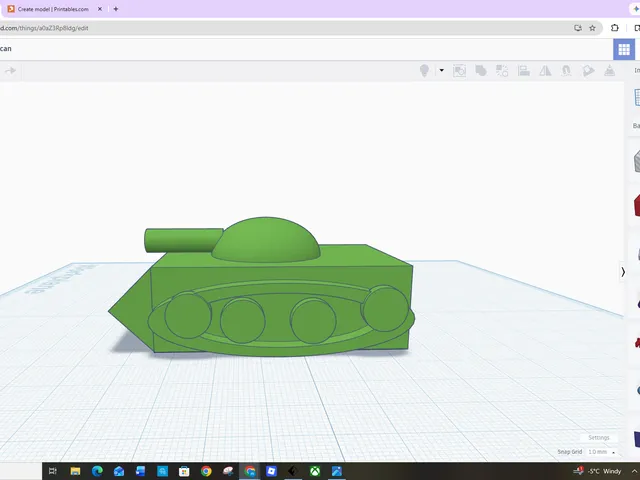Screen dimensions: 640x480
Task: Open the first Chrome icon on the taskbar
Action: coord(206,471)
